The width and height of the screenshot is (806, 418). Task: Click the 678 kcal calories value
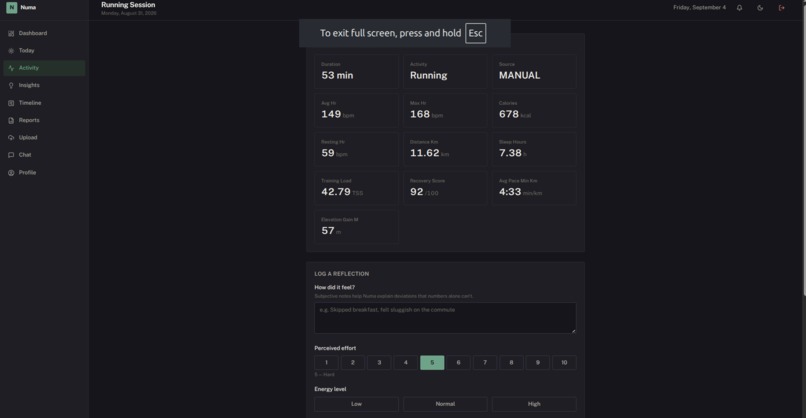[515, 114]
